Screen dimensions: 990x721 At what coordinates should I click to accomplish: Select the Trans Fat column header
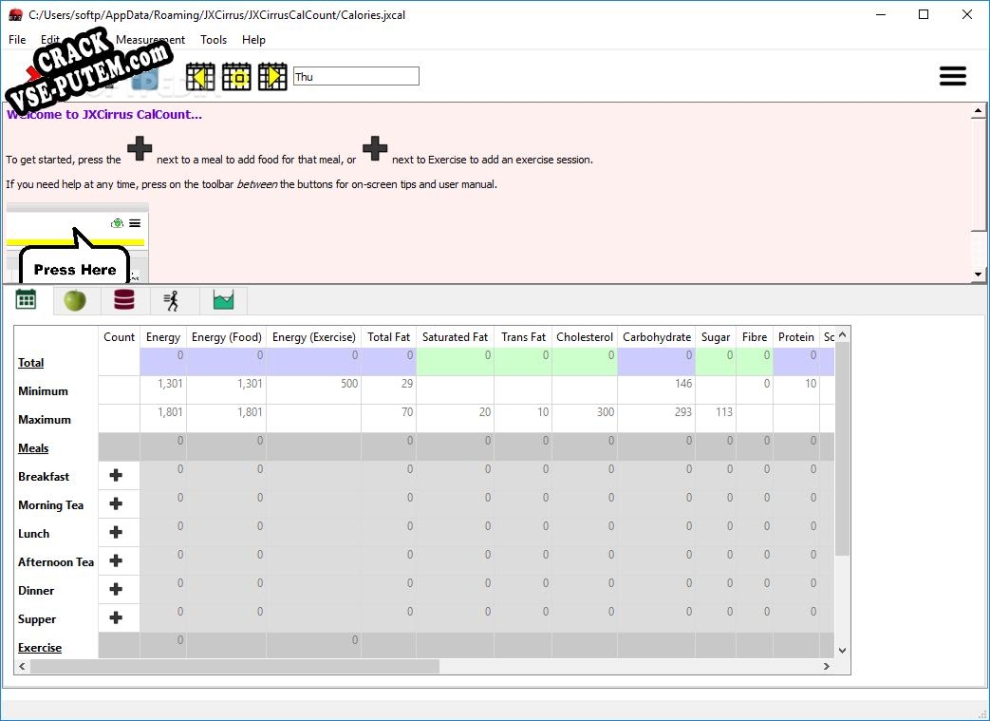523,337
